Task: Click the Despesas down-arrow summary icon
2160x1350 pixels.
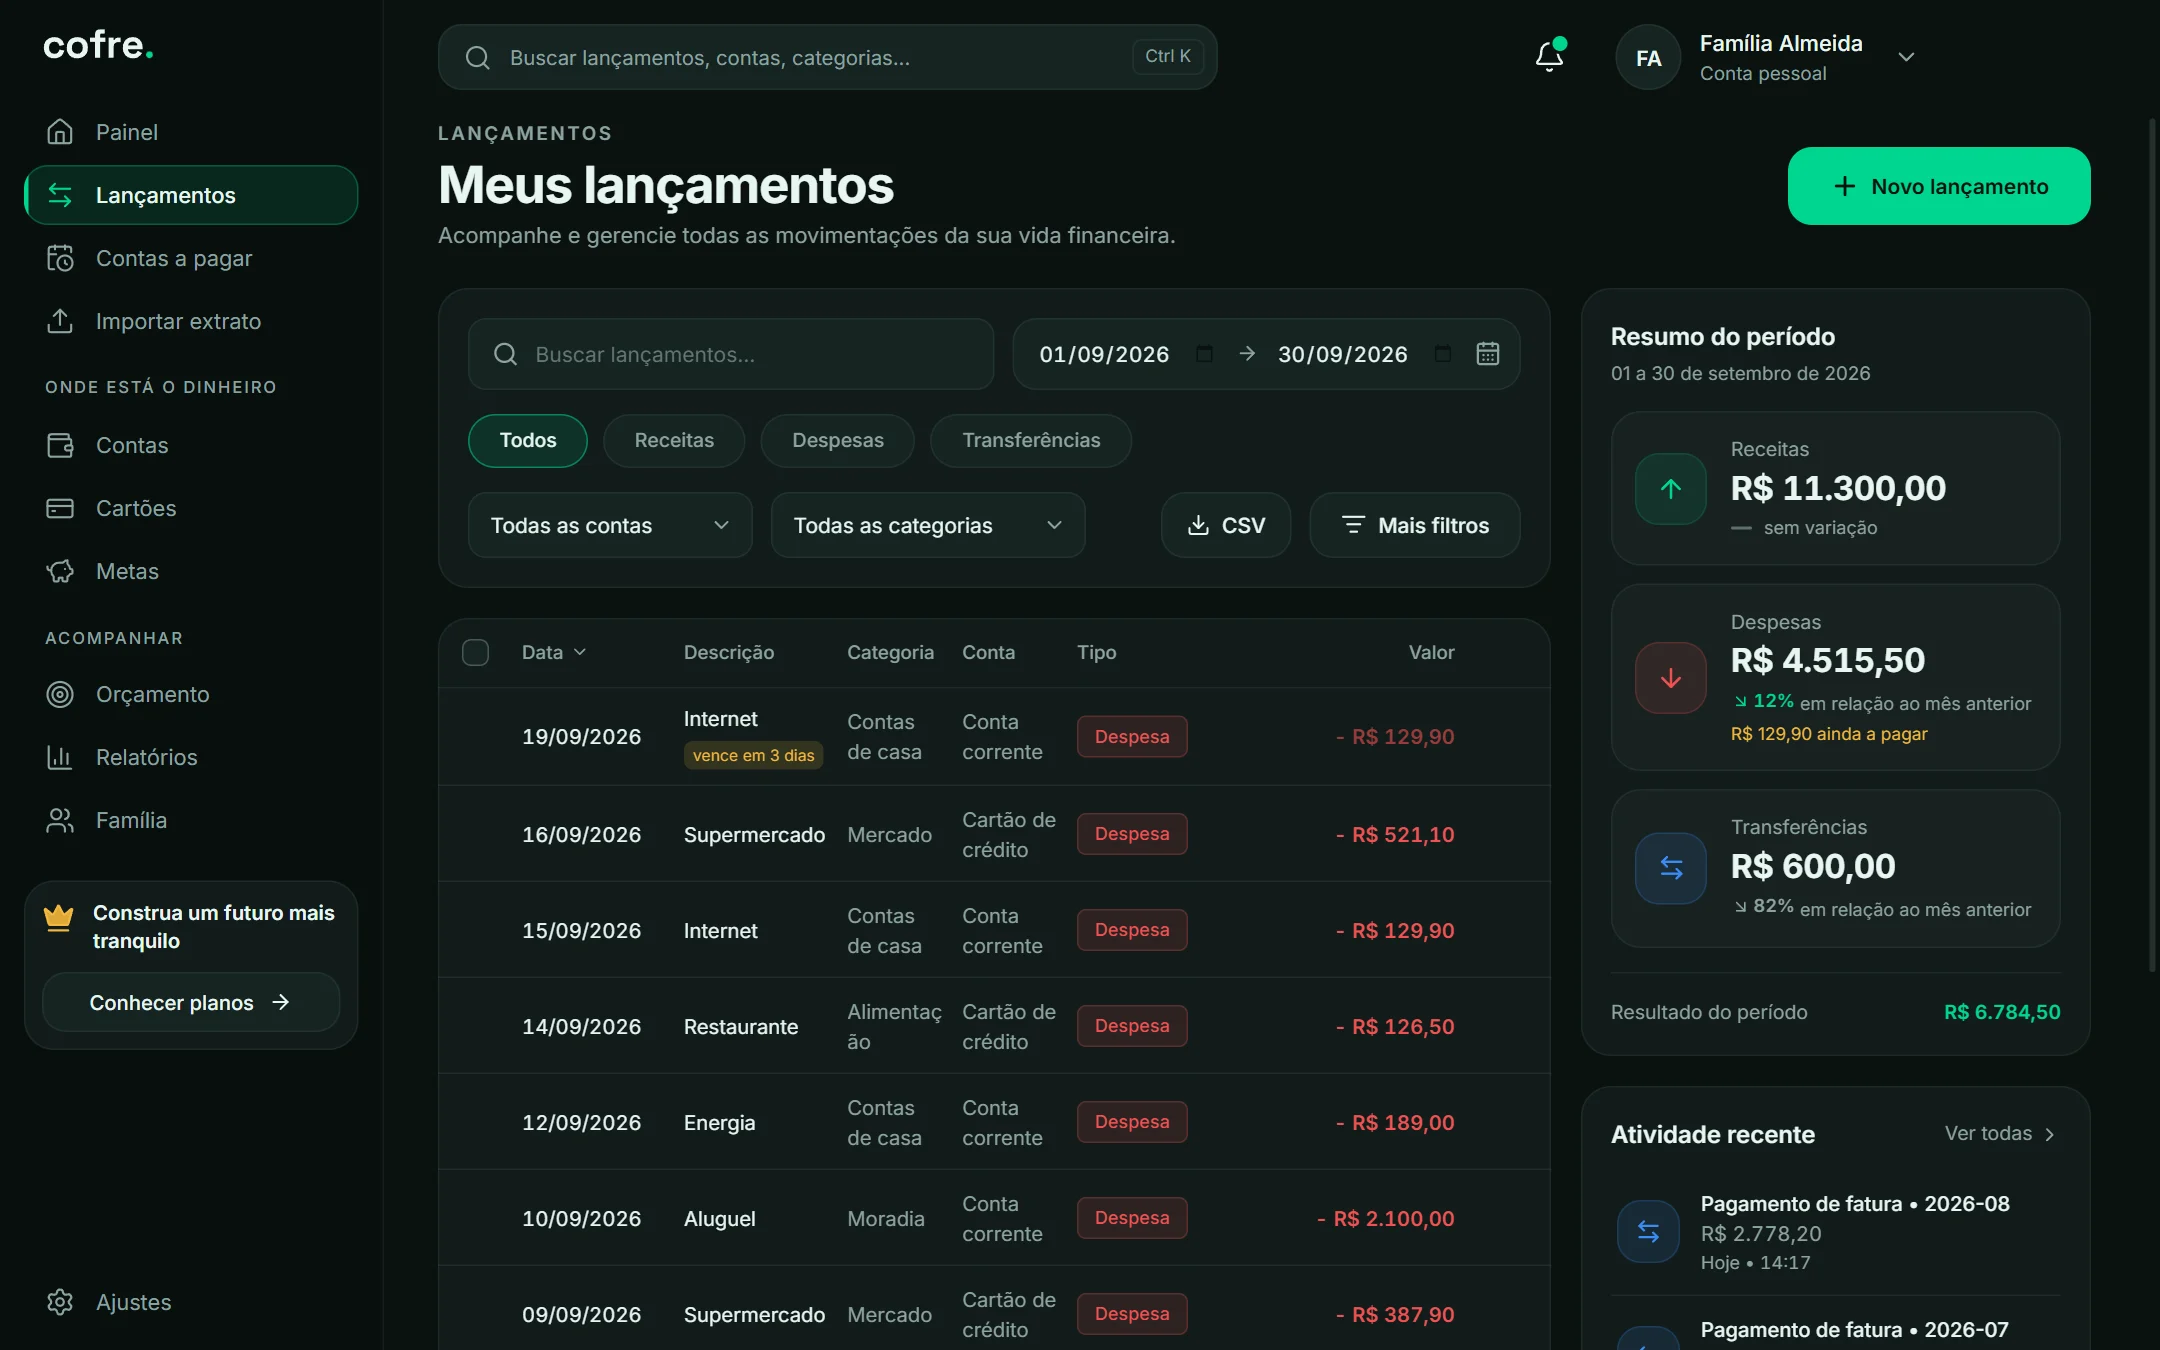Action: click(x=1671, y=678)
